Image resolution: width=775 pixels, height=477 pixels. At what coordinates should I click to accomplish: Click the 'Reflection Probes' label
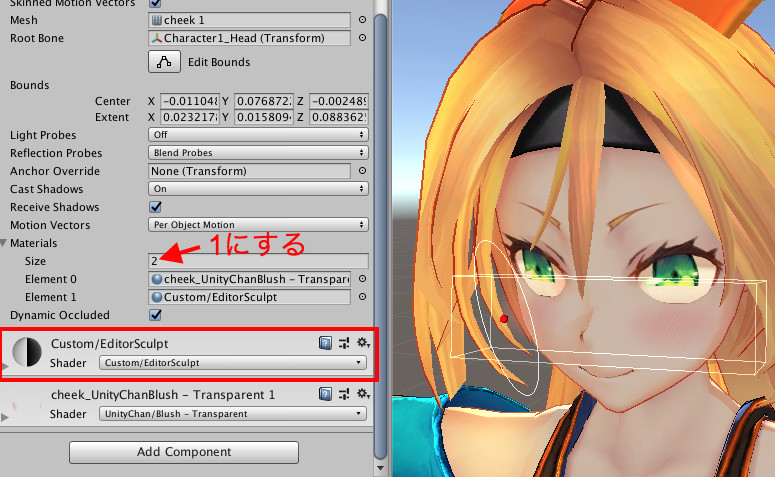tap(56, 153)
